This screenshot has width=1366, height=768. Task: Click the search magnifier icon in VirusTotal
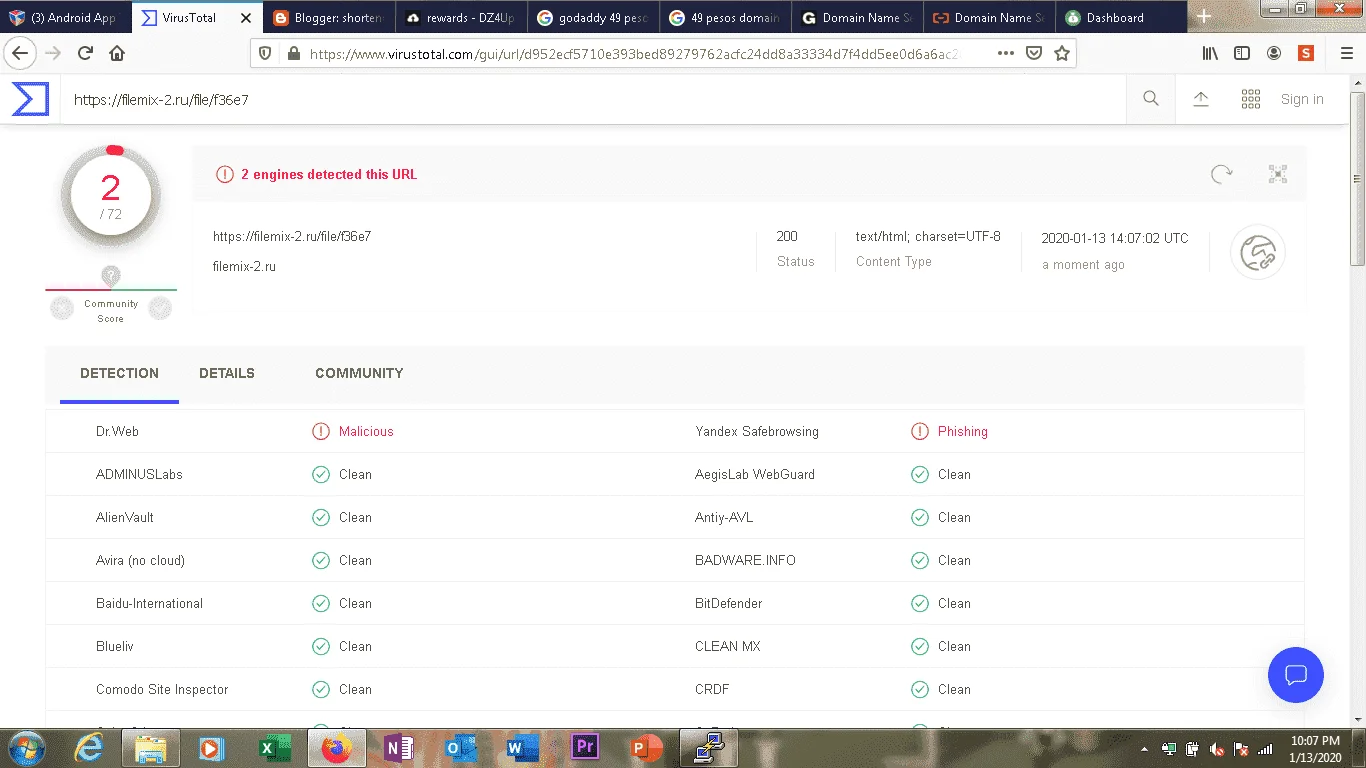click(1151, 98)
